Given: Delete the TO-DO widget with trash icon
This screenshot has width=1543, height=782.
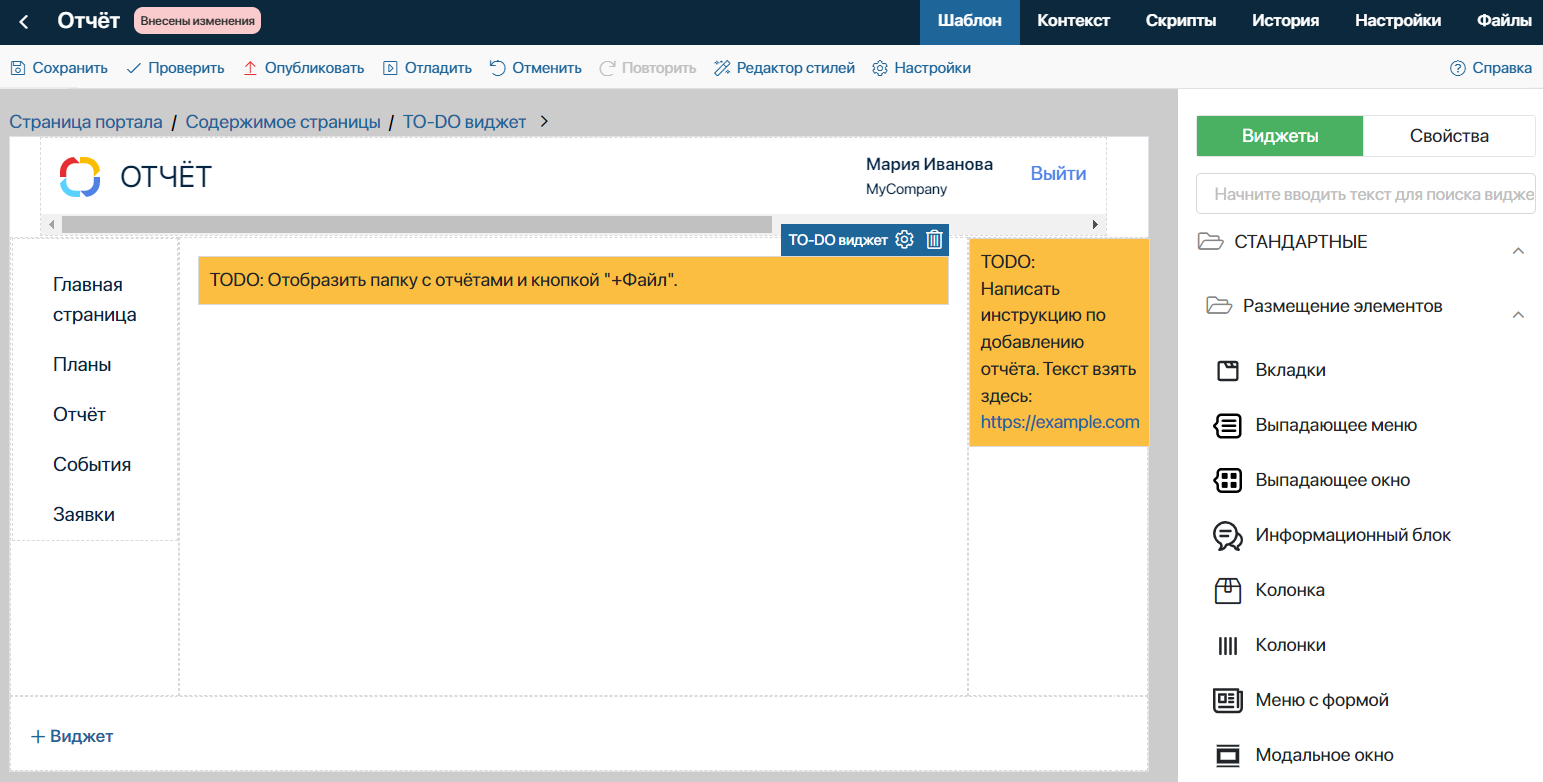Looking at the screenshot, I should (934, 239).
